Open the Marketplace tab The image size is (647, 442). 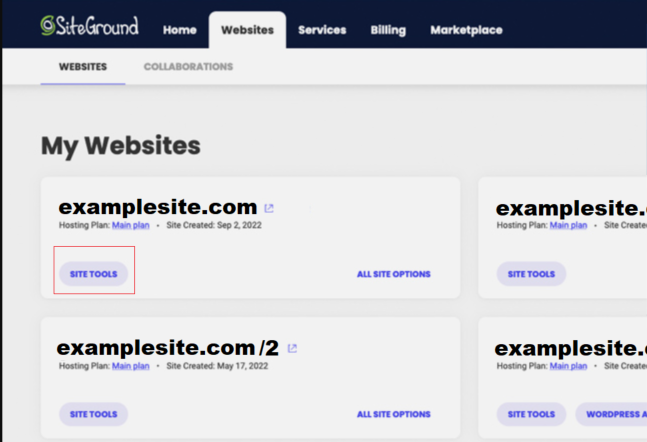tap(466, 30)
